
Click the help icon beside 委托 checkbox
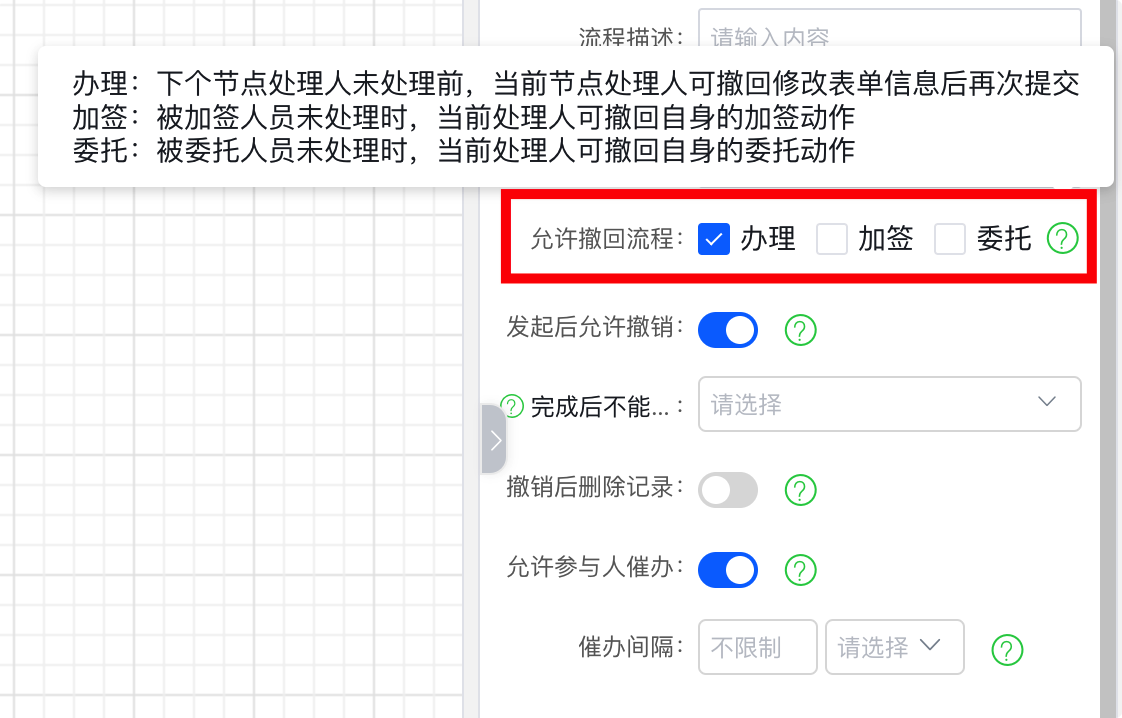[x=1063, y=240]
